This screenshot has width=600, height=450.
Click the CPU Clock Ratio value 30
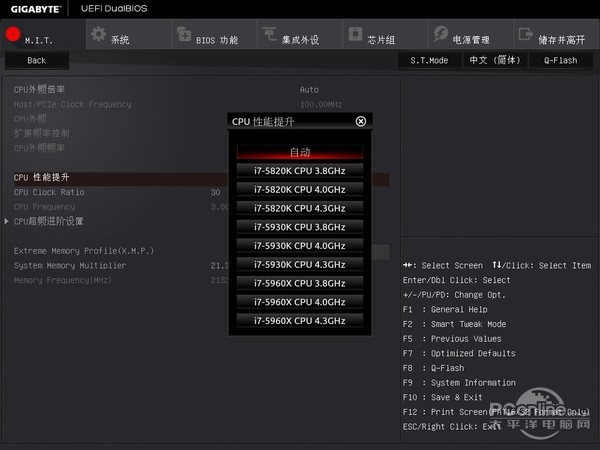(215, 192)
